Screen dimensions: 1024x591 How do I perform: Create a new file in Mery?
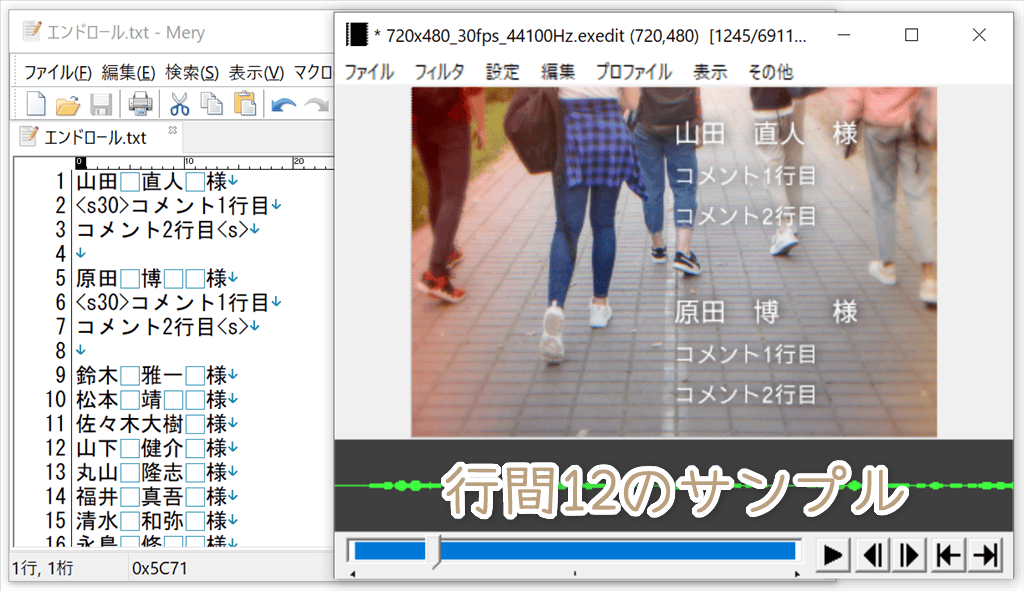(36, 103)
